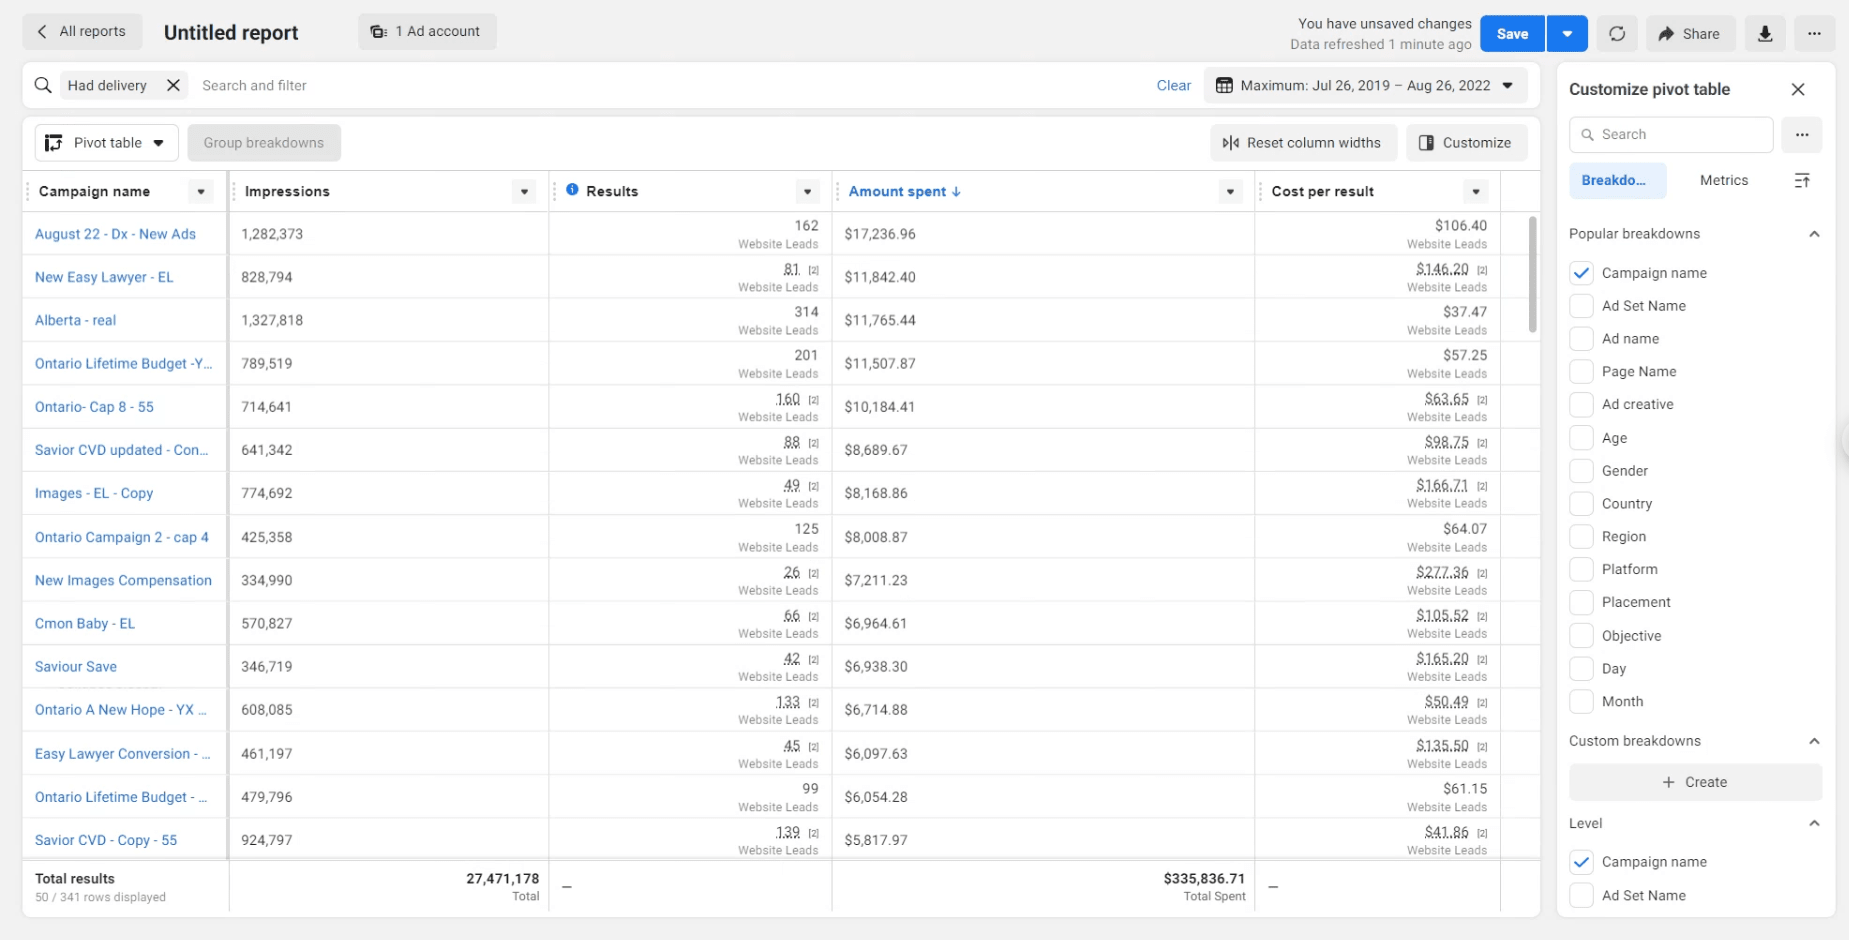Remove the Had delivery filter chip
The image size is (1849, 940).
tap(173, 86)
